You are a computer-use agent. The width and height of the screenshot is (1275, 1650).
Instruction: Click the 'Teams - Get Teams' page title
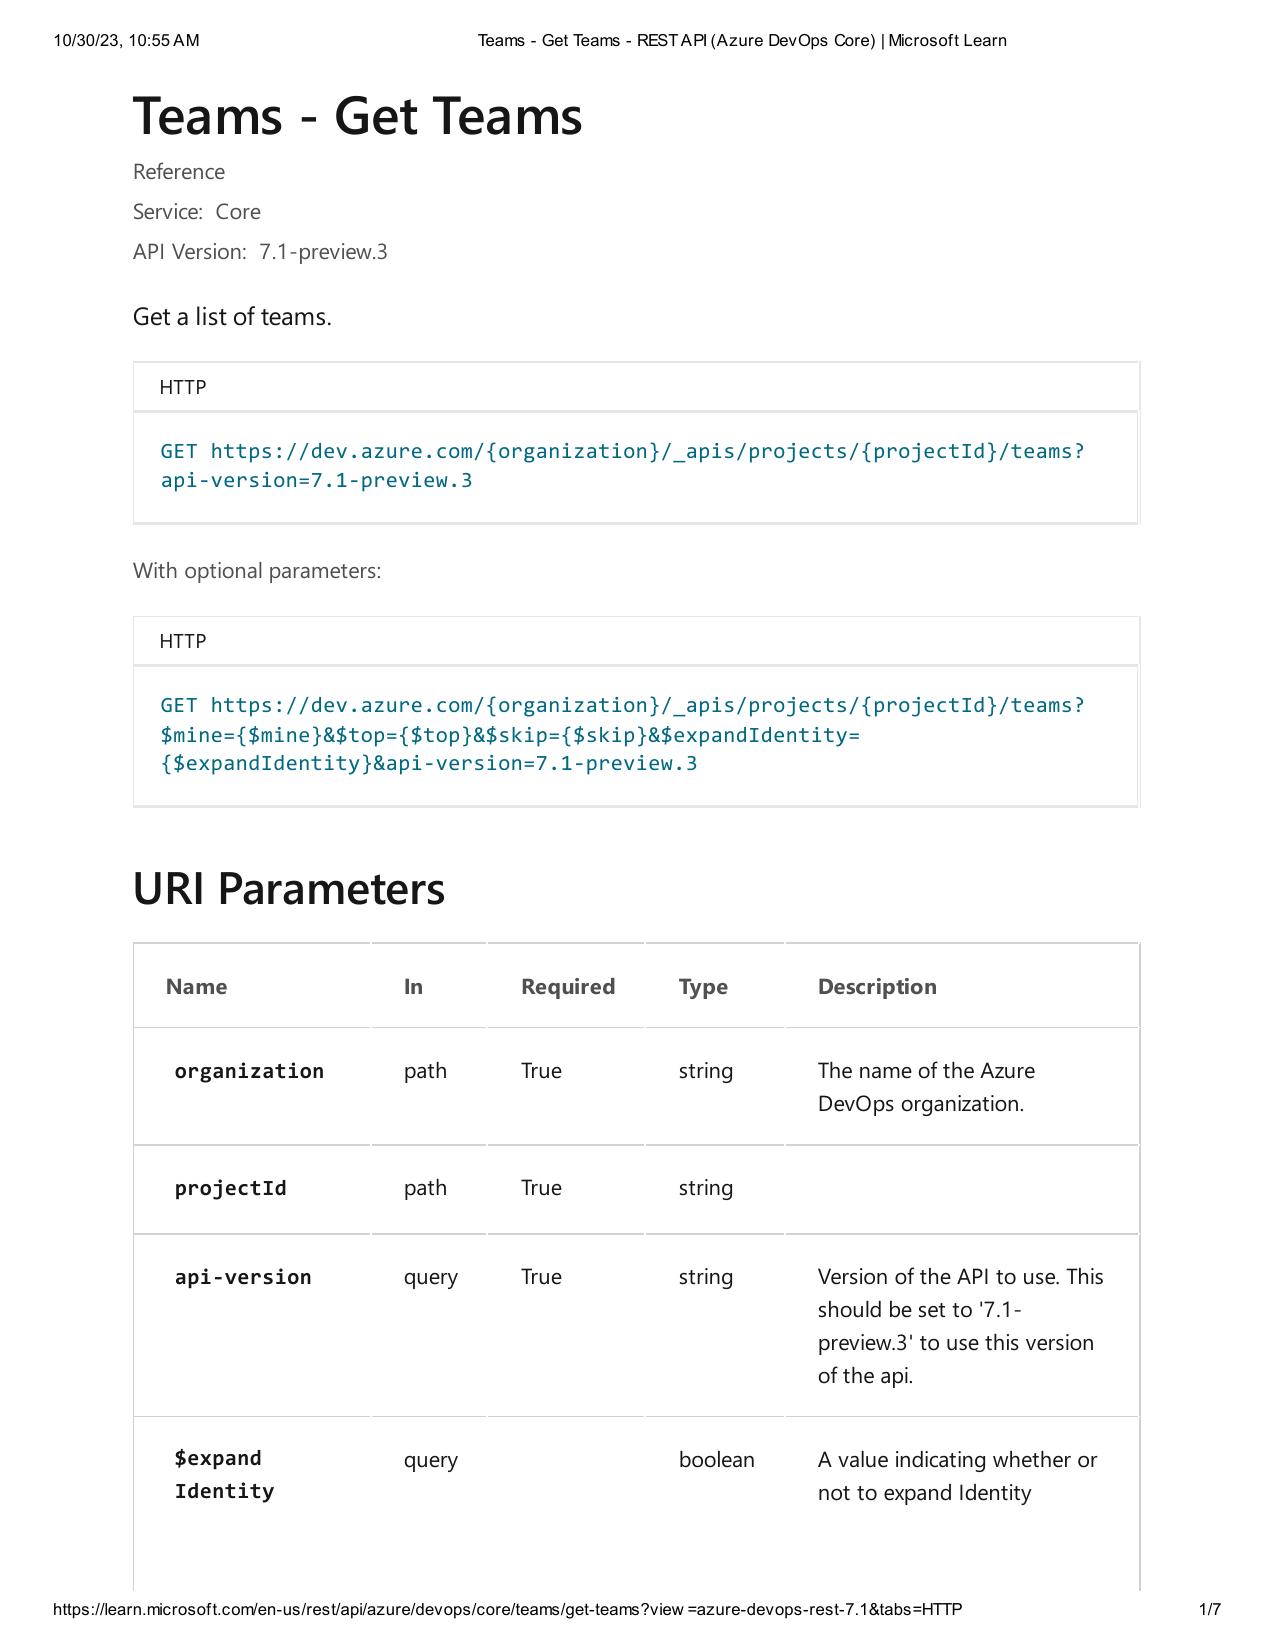coord(357,115)
